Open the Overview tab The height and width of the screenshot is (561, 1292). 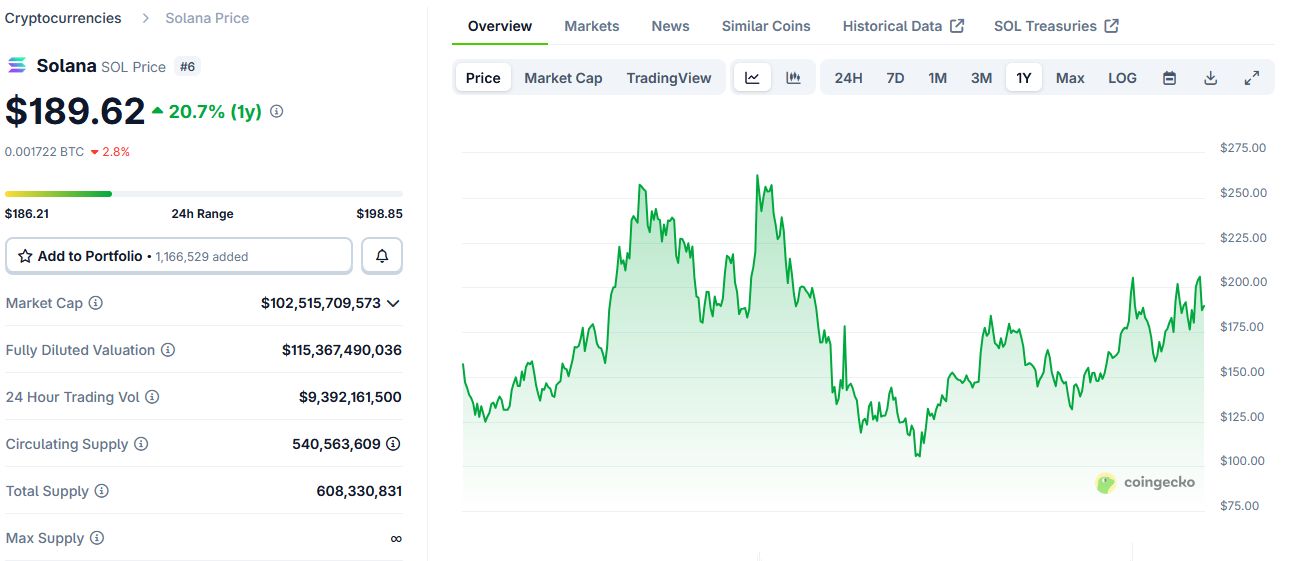500,26
